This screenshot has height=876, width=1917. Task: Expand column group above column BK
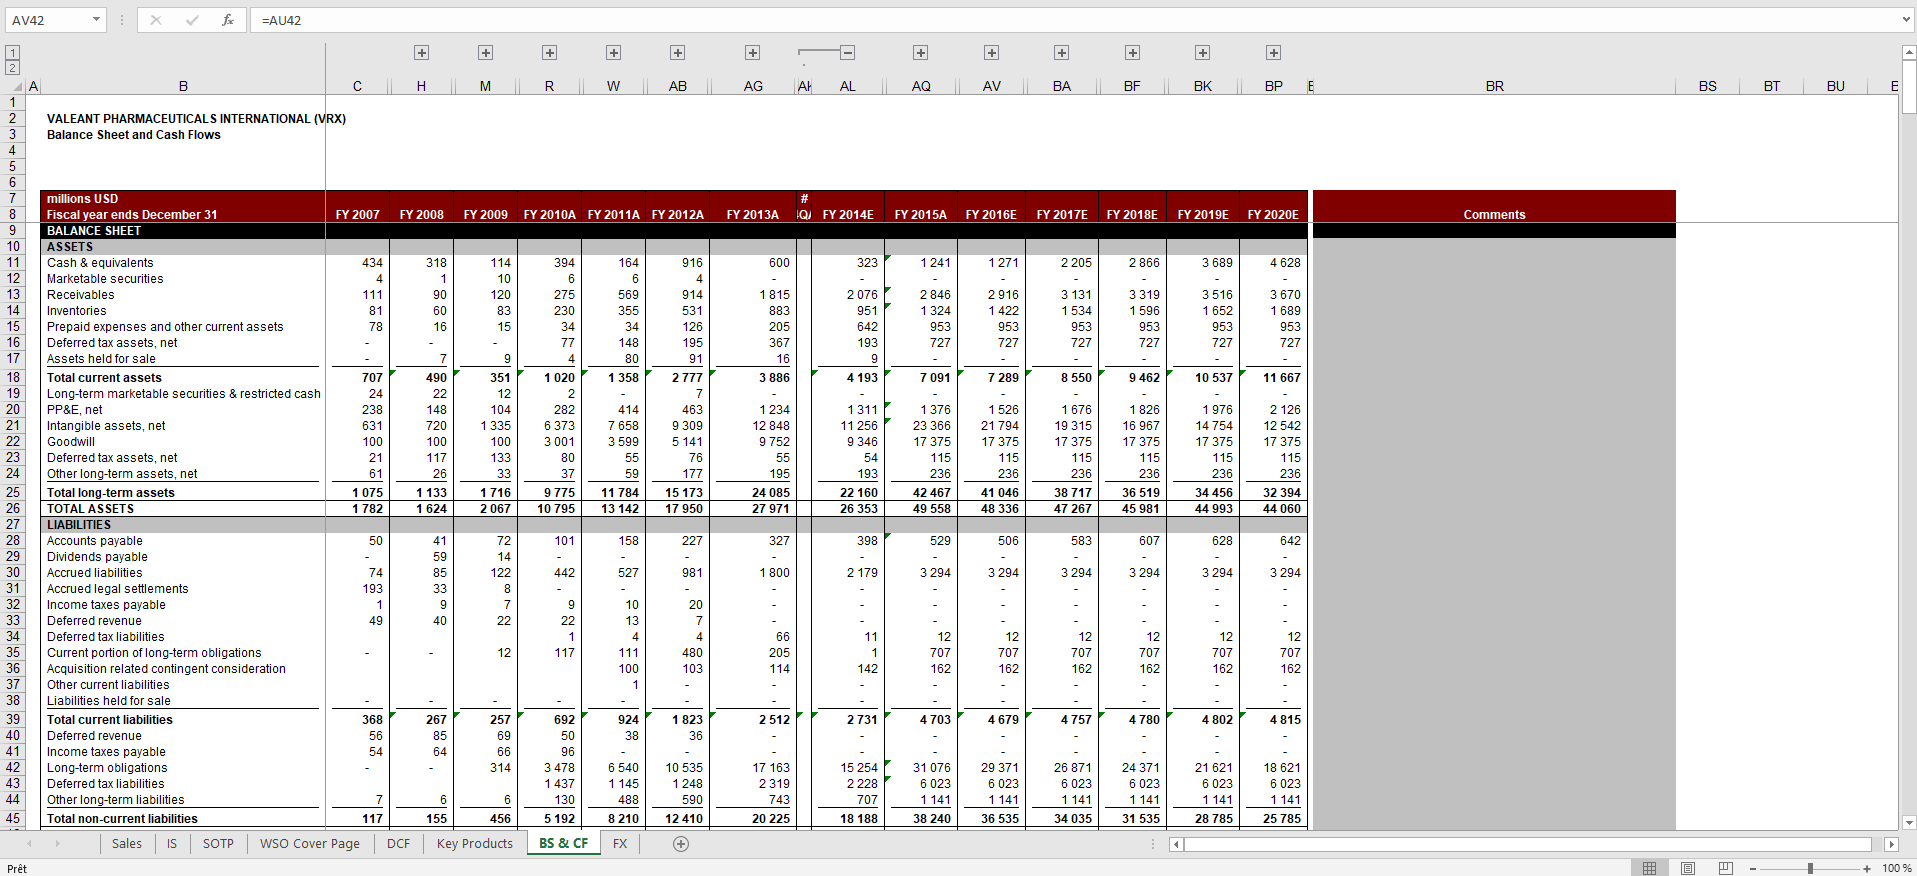(x=1203, y=53)
